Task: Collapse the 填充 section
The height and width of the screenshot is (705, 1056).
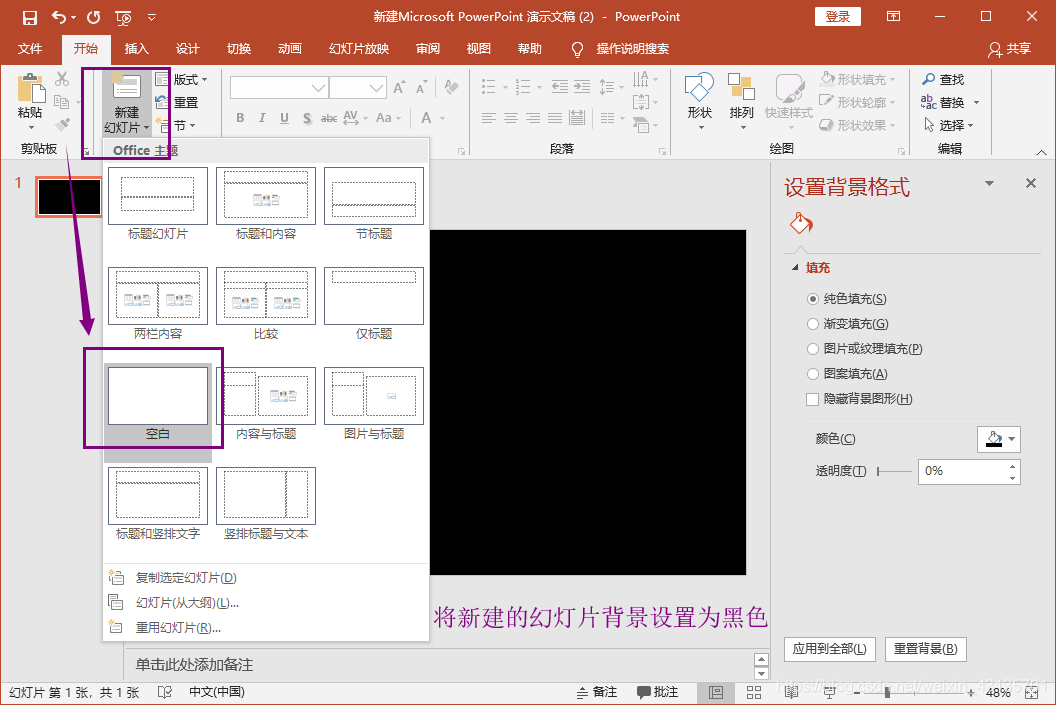Action: [795, 267]
